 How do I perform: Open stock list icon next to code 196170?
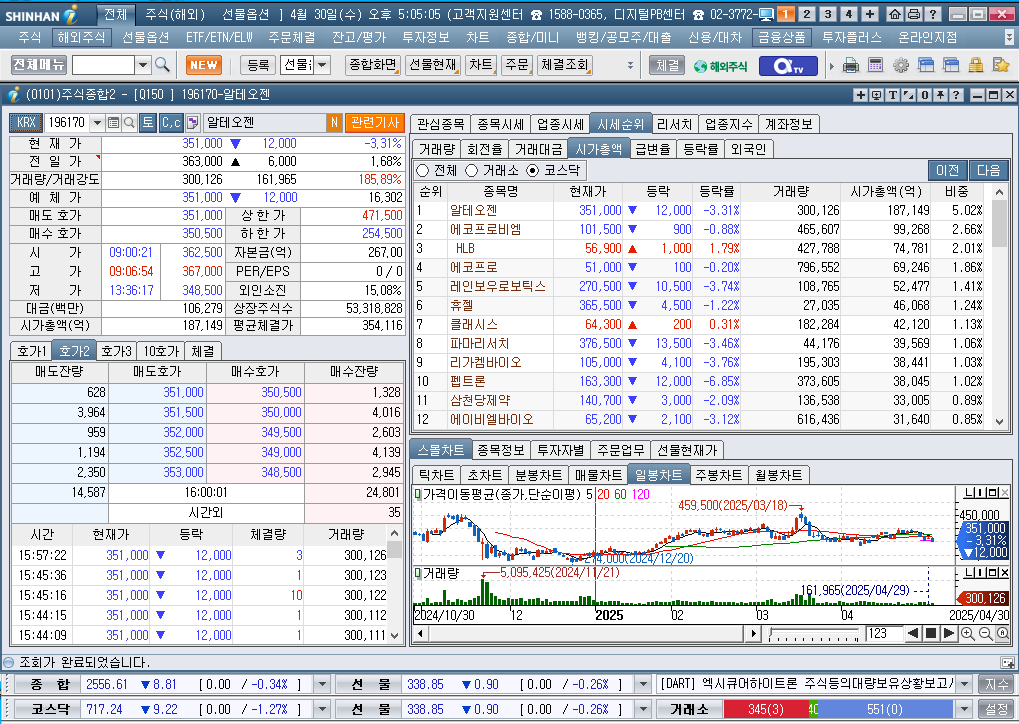coord(114,122)
